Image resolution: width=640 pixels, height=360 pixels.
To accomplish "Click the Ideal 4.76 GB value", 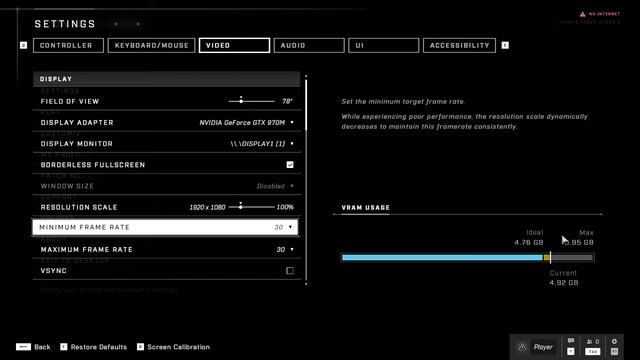I will pyautogui.click(x=529, y=242).
